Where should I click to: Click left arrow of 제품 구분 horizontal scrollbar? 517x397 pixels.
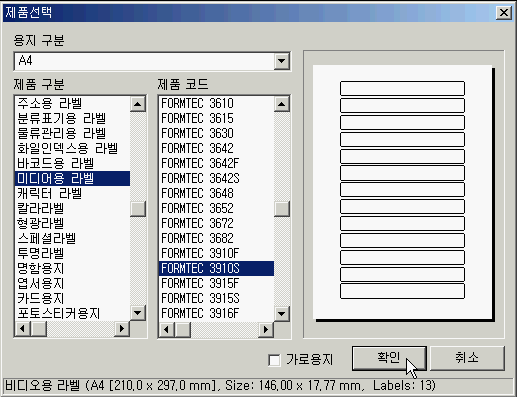click(x=23, y=329)
